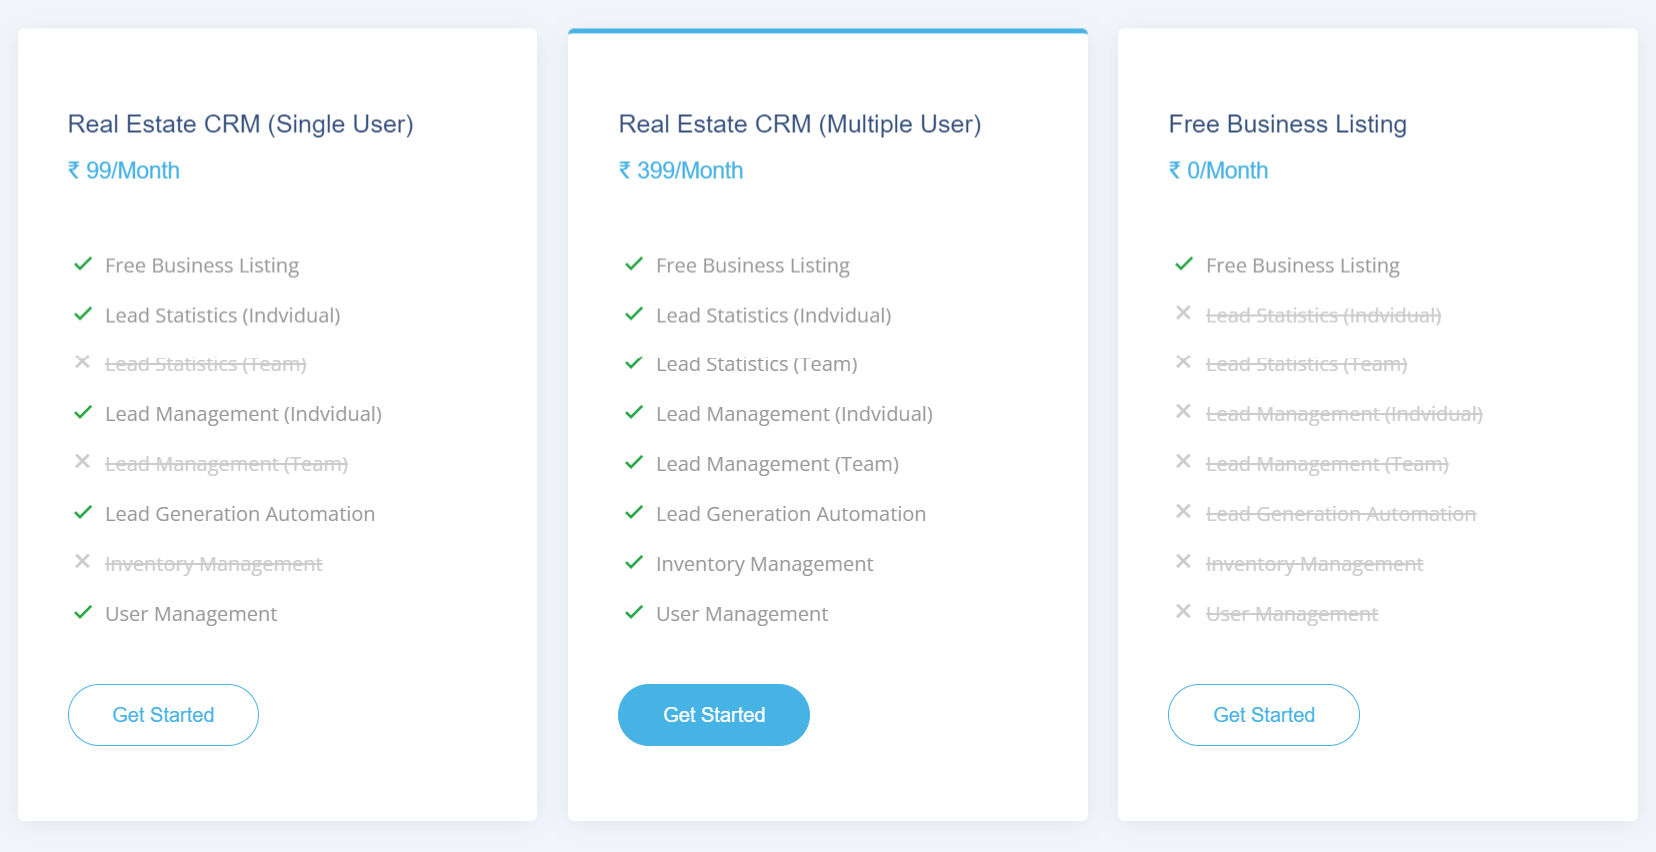Click Free Business Listing feature text in Free plan
The height and width of the screenshot is (852, 1656).
point(1303,265)
